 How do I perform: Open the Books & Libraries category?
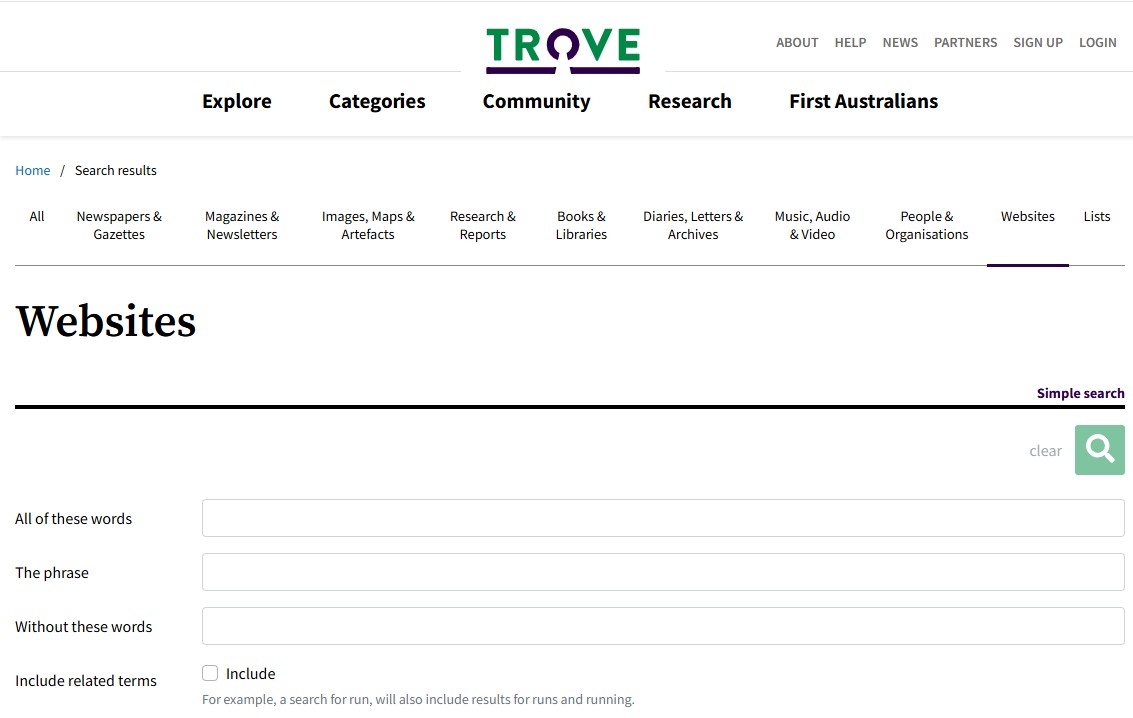[581, 225]
